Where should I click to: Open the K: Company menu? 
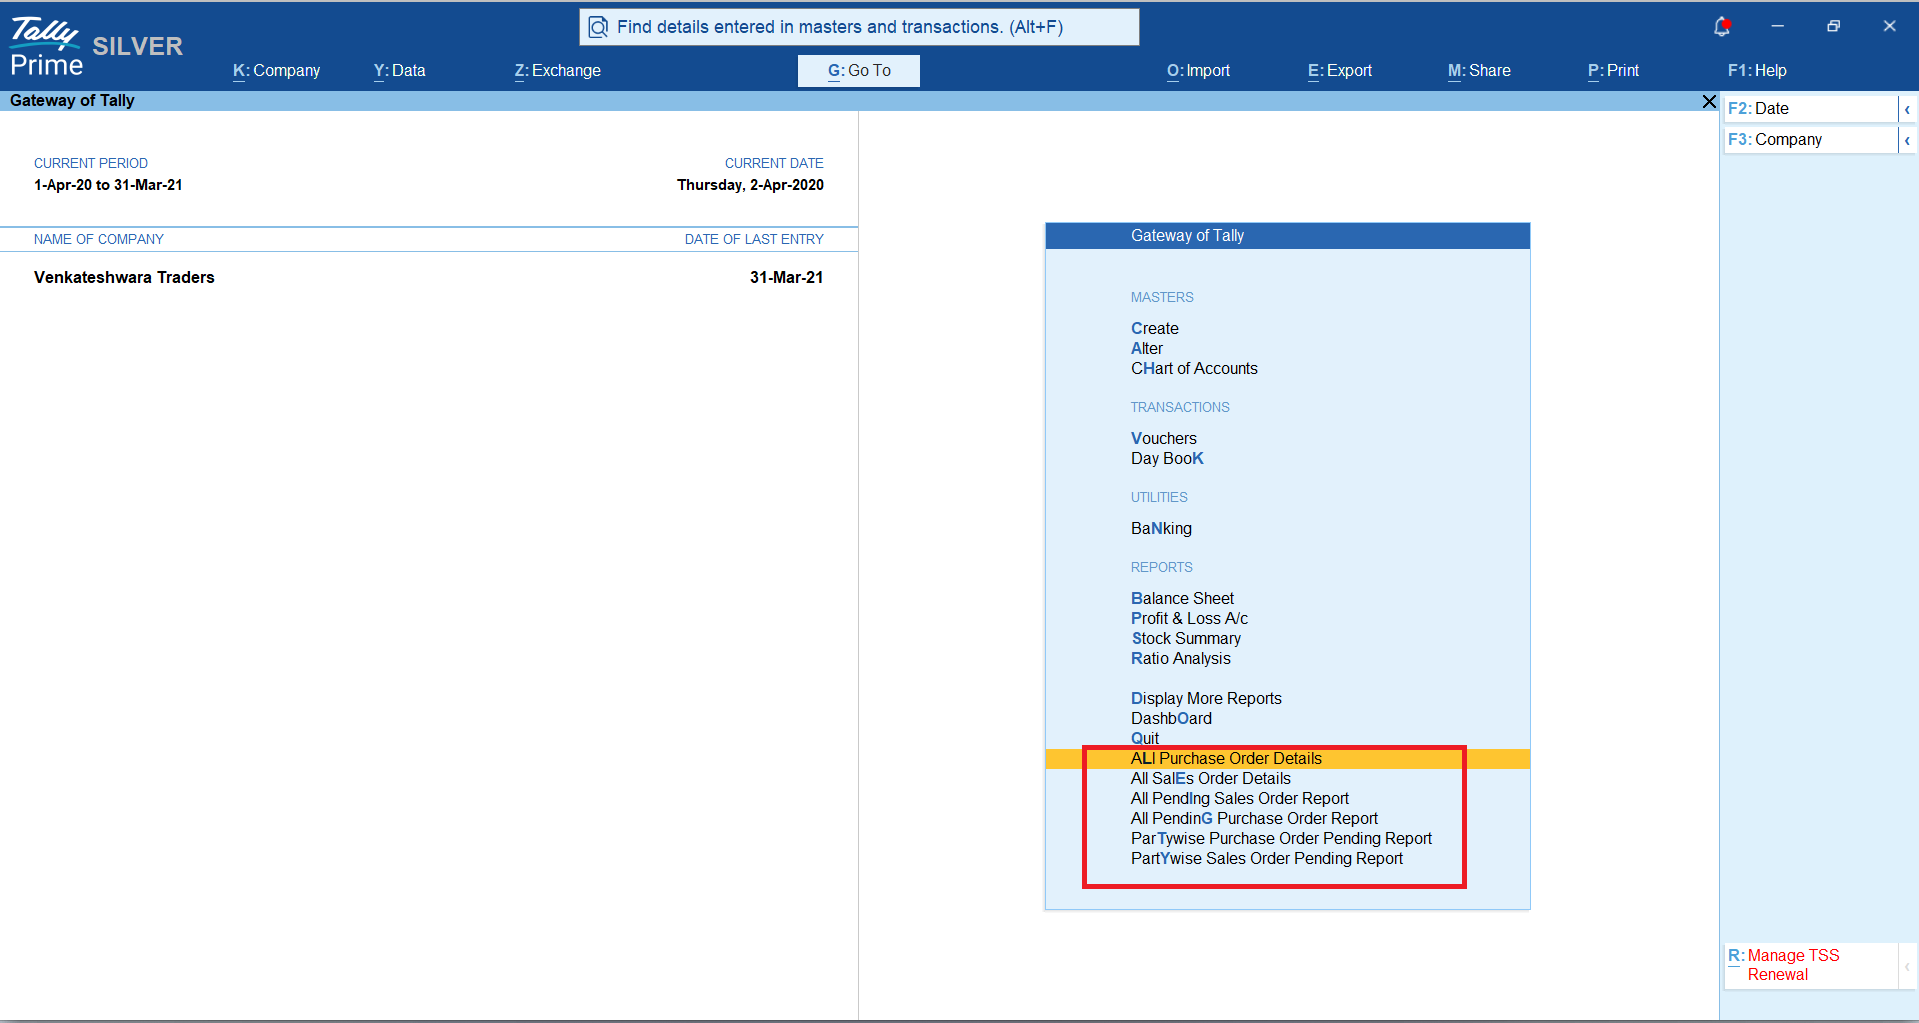pyautogui.click(x=276, y=71)
